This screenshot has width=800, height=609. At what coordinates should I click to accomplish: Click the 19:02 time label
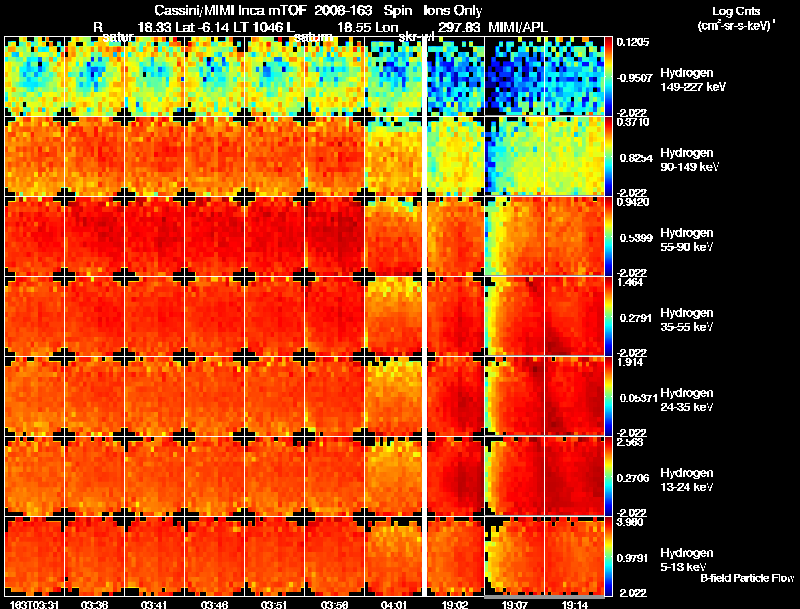(454, 604)
